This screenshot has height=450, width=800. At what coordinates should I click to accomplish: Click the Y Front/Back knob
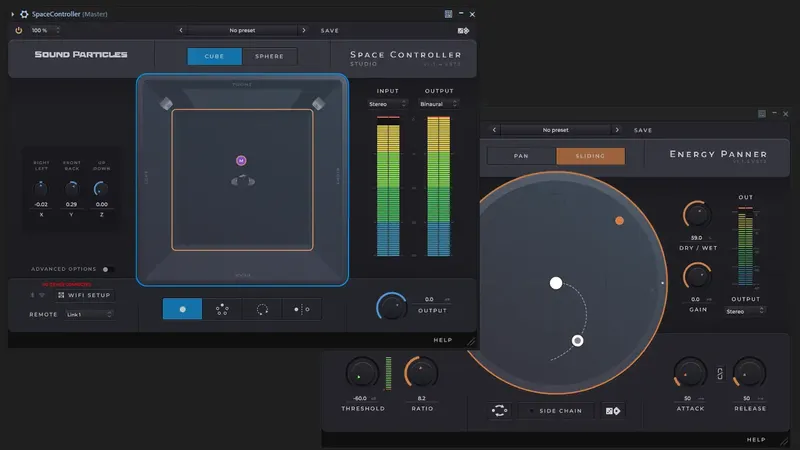71,189
